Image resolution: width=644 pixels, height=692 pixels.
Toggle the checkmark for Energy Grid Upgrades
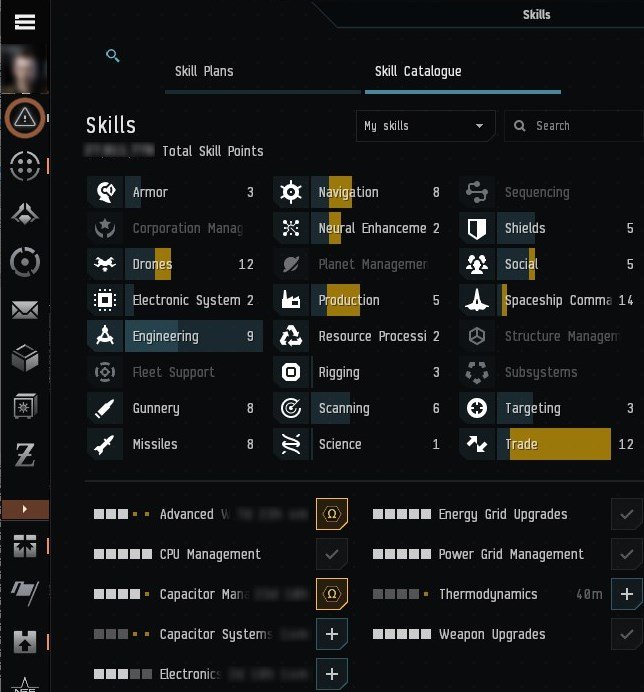tap(626, 514)
